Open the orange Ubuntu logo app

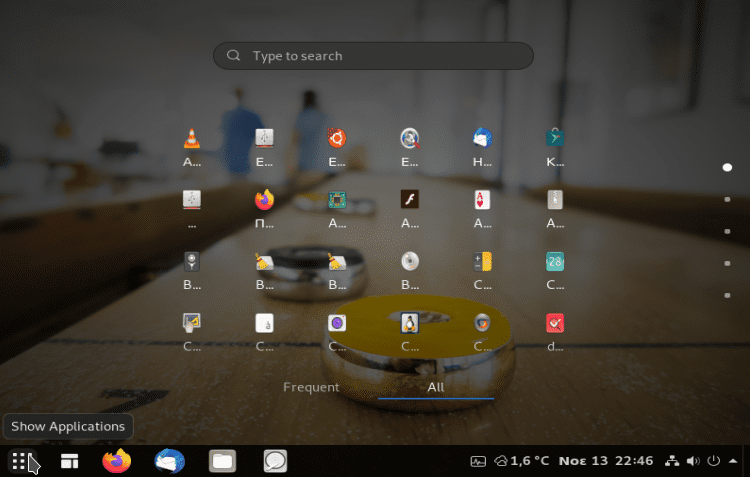point(337,139)
